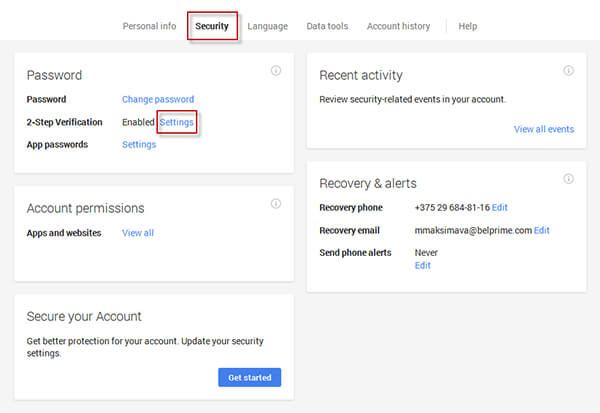Click the info icon in Account permissions card

276,204
